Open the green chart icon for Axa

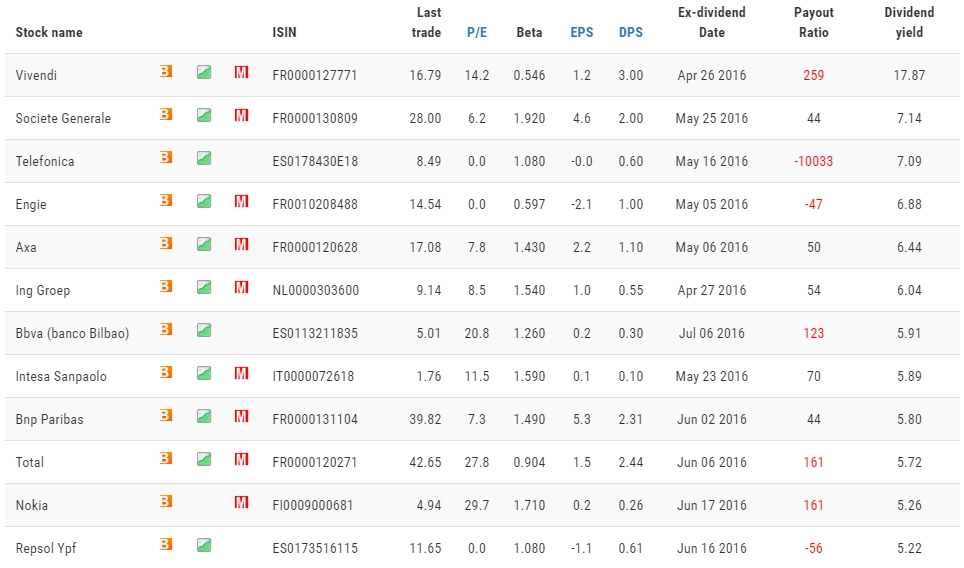[x=204, y=244]
